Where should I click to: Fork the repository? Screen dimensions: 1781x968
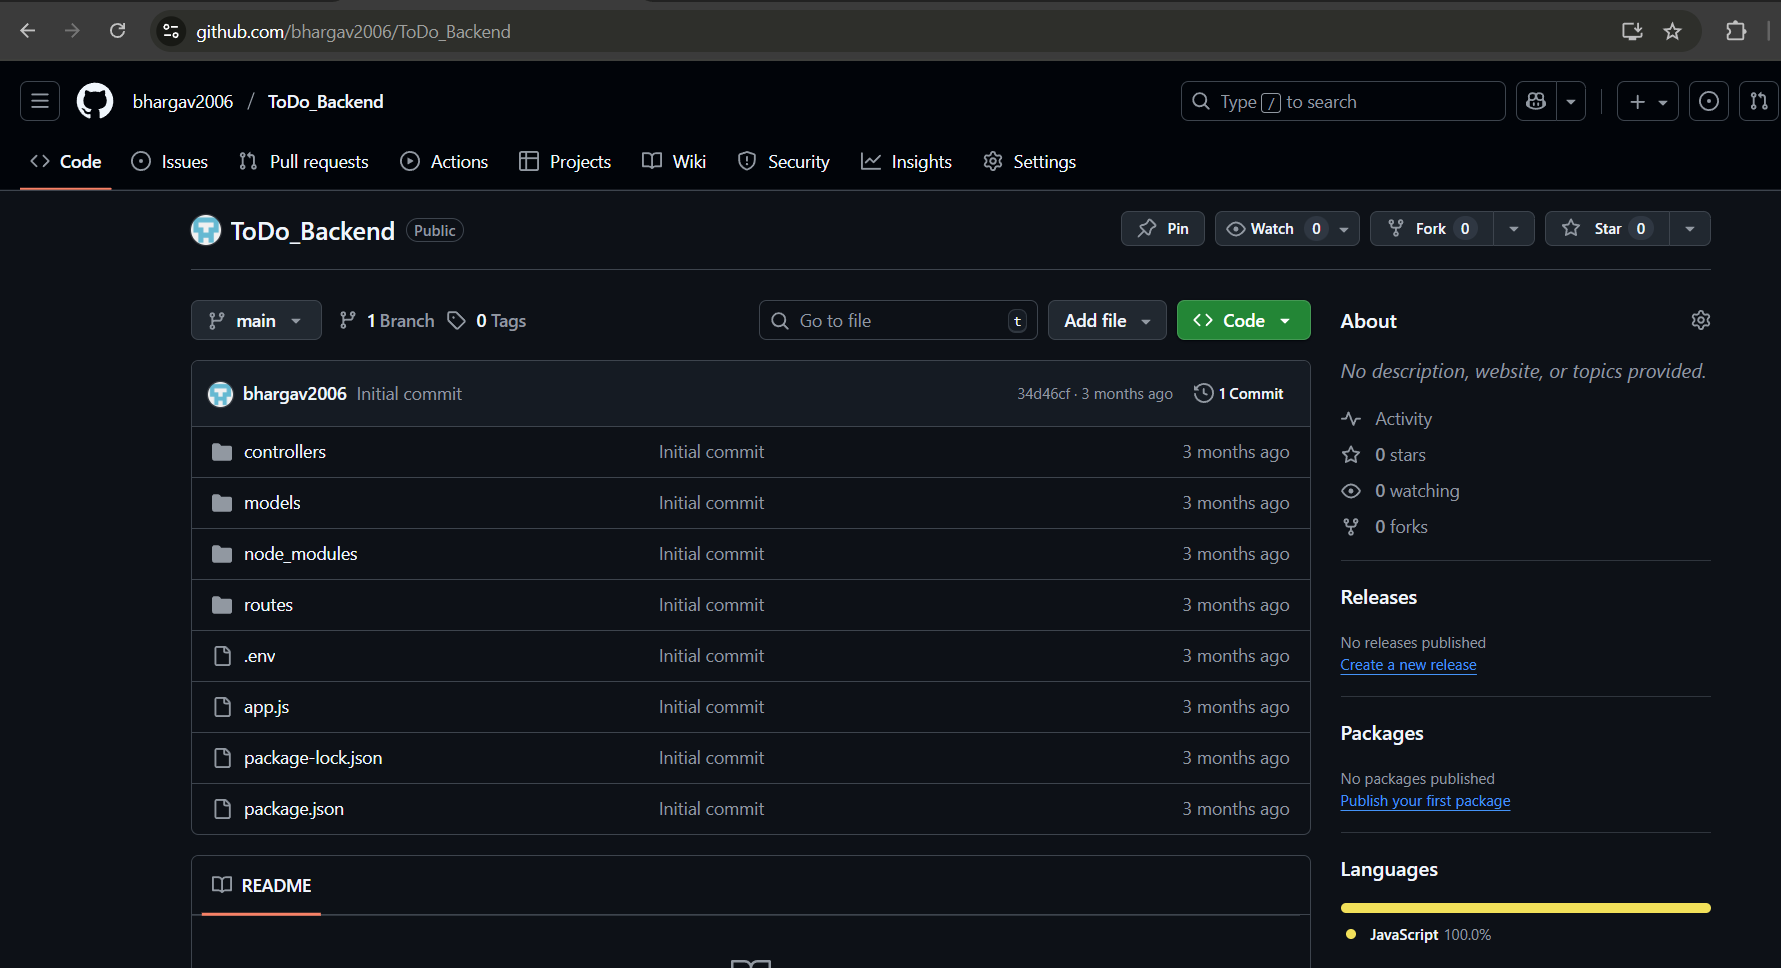click(x=1431, y=229)
